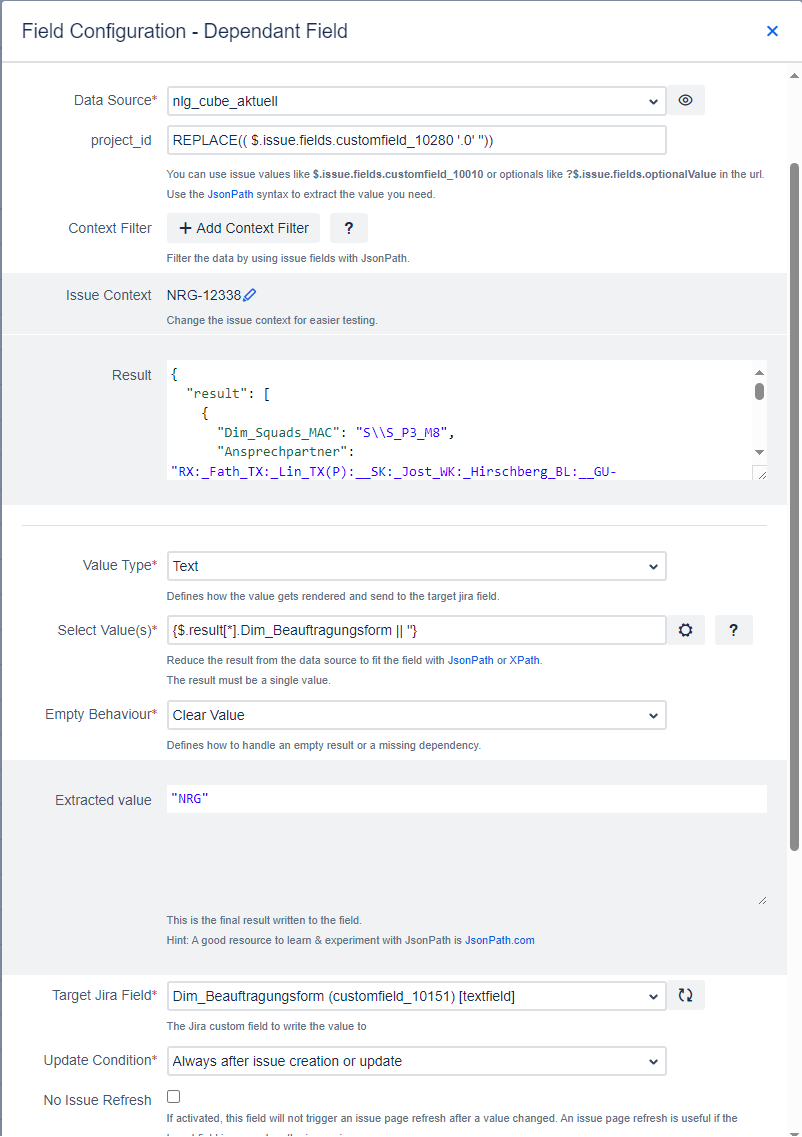The width and height of the screenshot is (802, 1137).
Task: Open the Target Jira Field dropdown
Action: pyautogui.click(x=416, y=996)
